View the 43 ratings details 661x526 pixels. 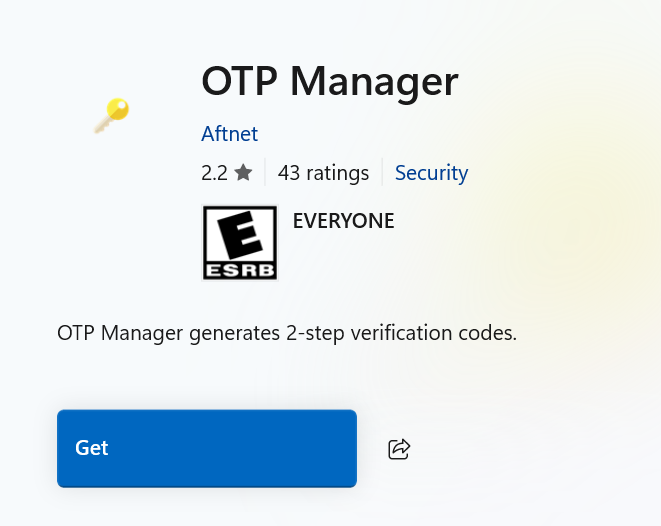coord(323,173)
